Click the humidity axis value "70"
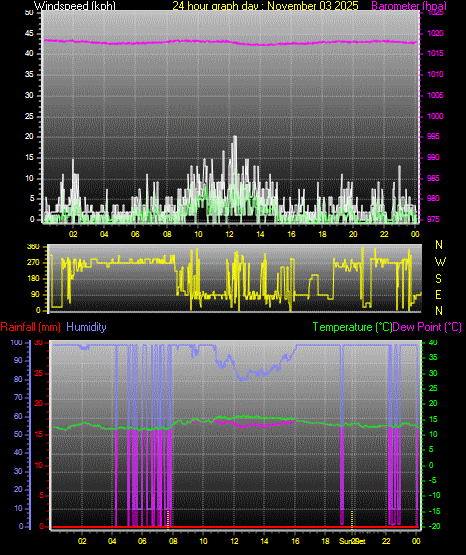This screenshot has width=466, height=555. click(18, 397)
